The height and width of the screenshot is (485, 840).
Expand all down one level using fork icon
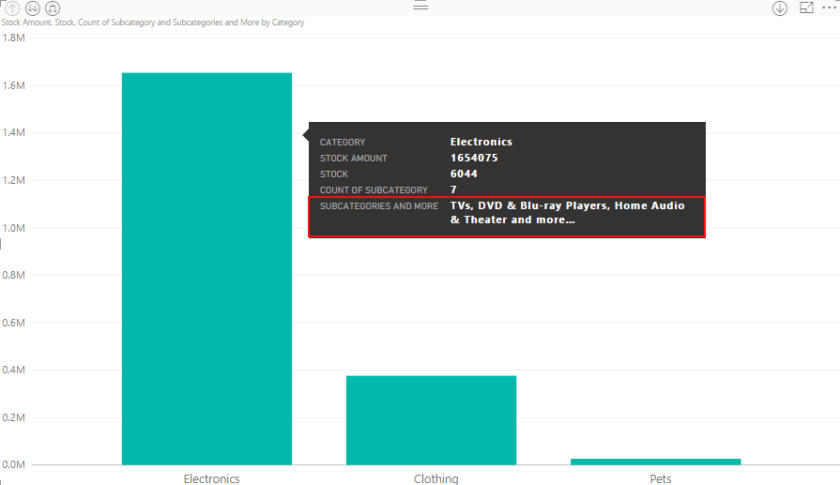click(52, 7)
